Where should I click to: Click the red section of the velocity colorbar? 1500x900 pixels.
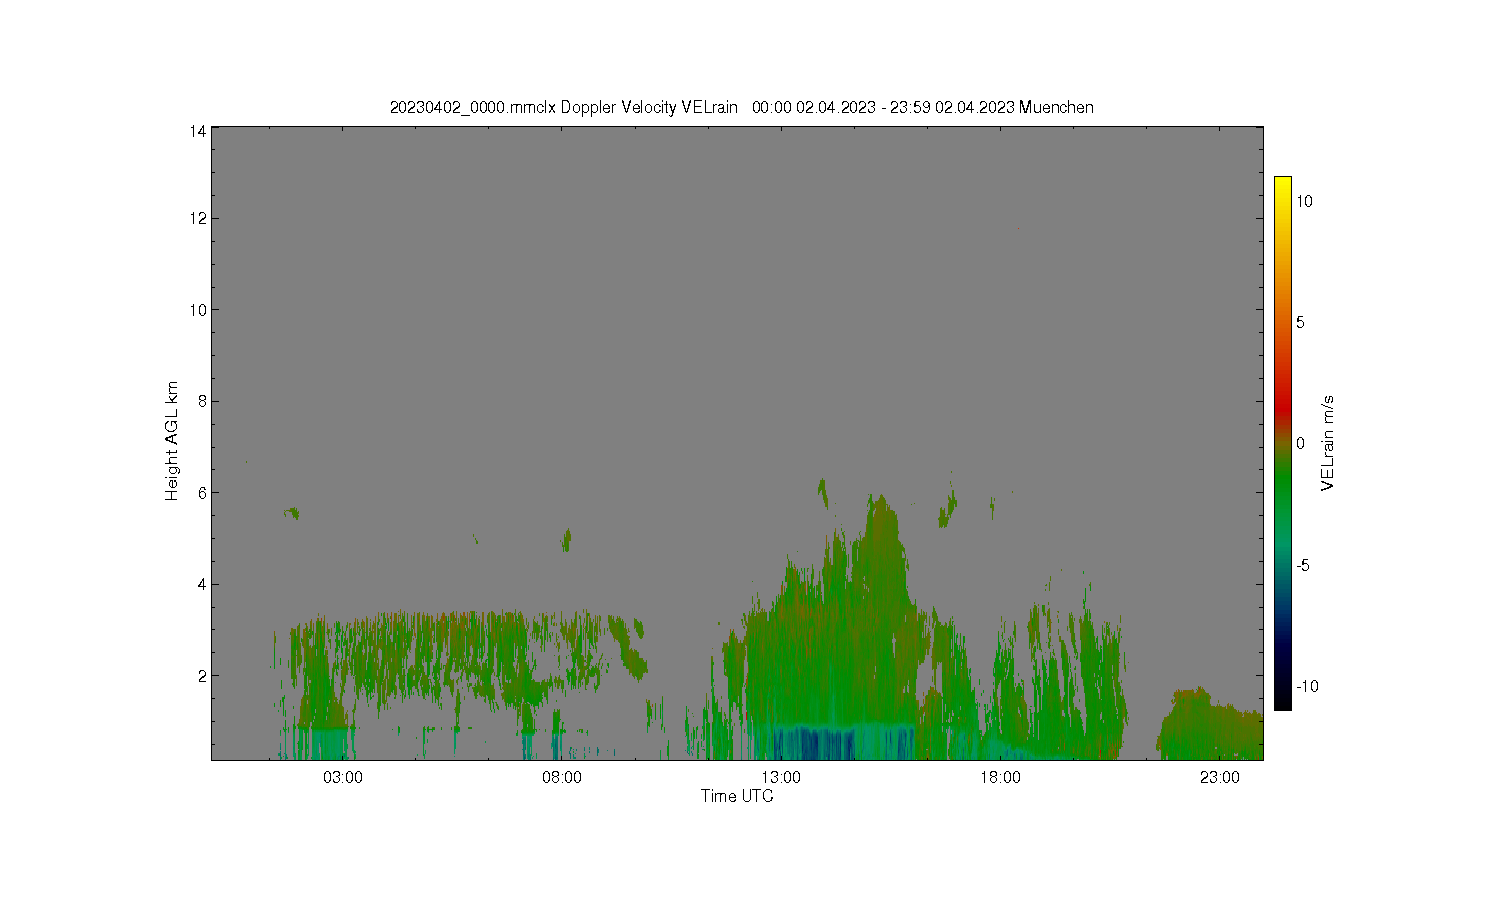[x=1282, y=408]
